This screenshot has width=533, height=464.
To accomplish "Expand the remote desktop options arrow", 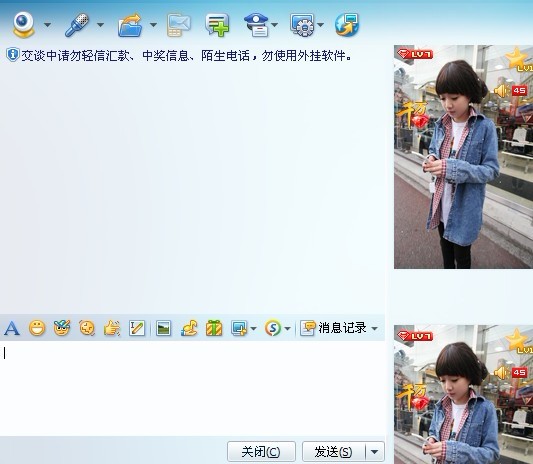I will coord(320,25).
